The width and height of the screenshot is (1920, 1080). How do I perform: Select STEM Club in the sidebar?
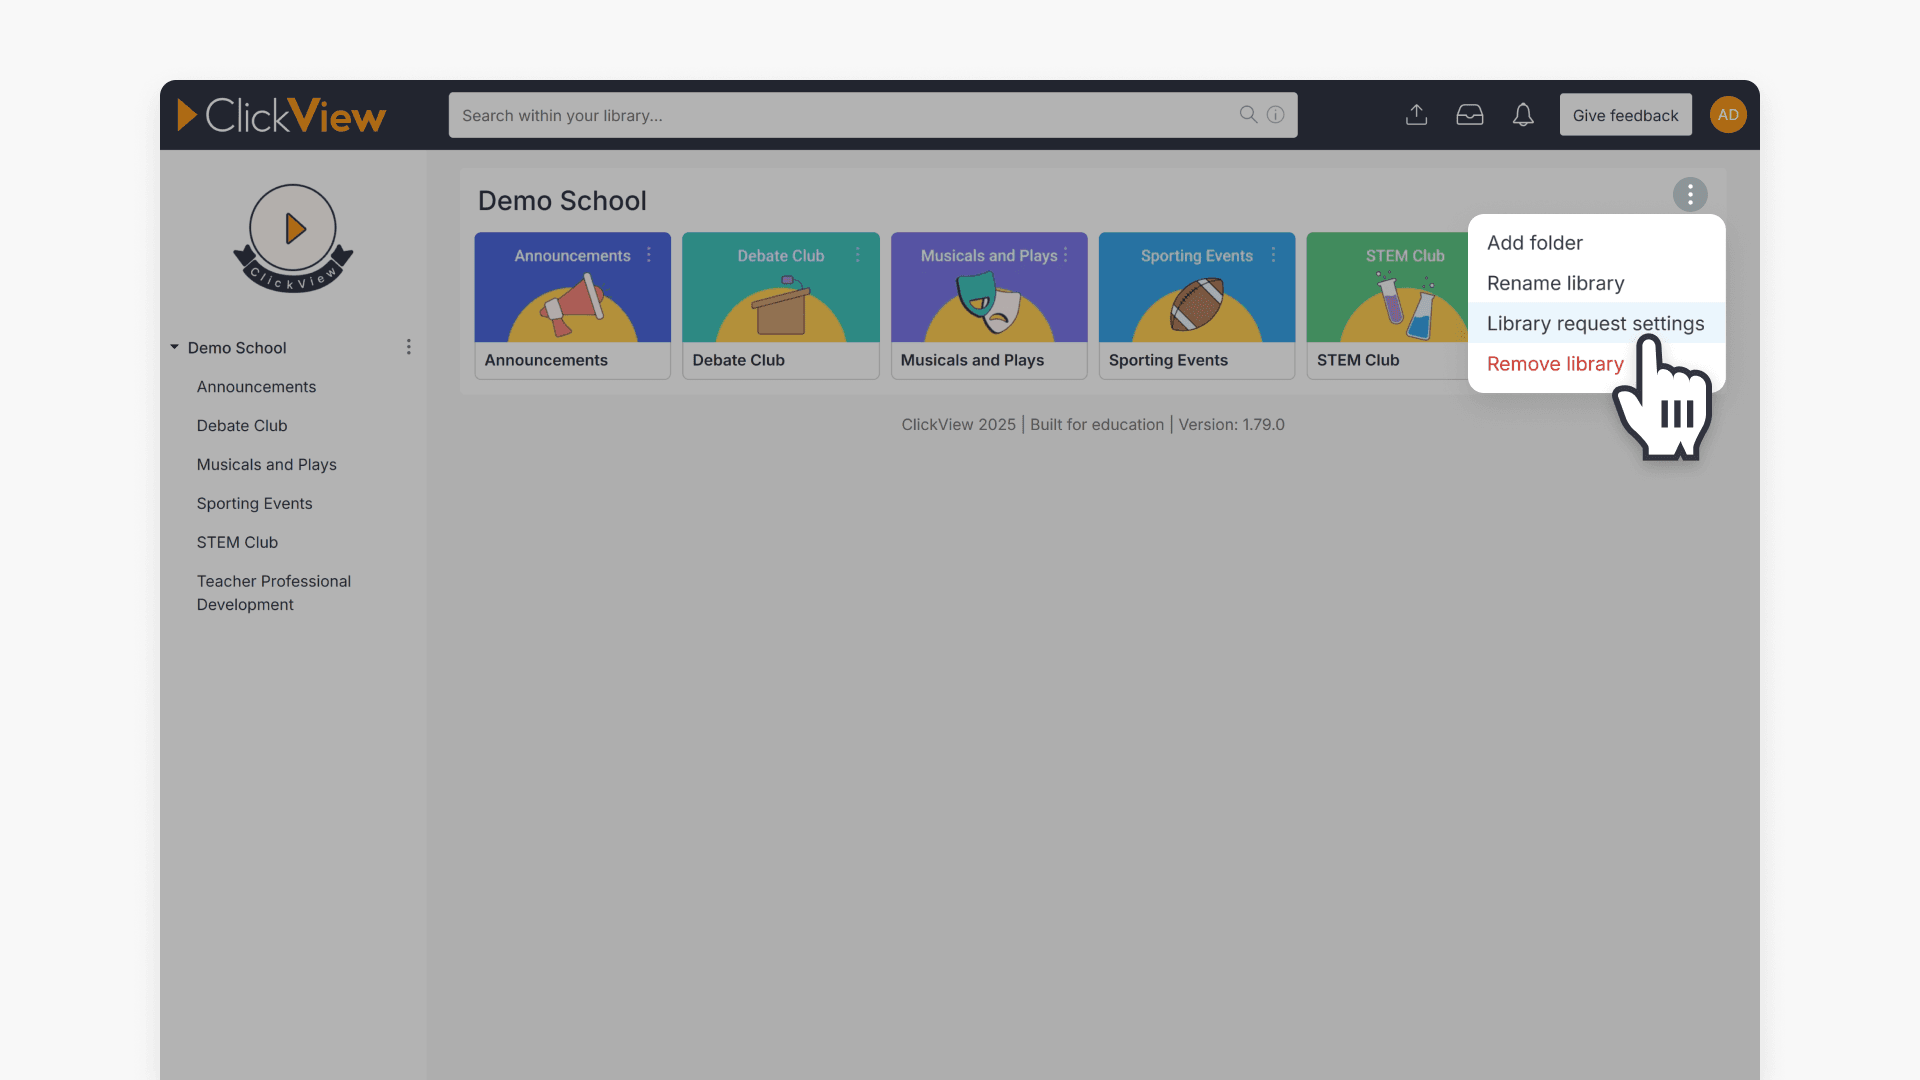[237, 542]
